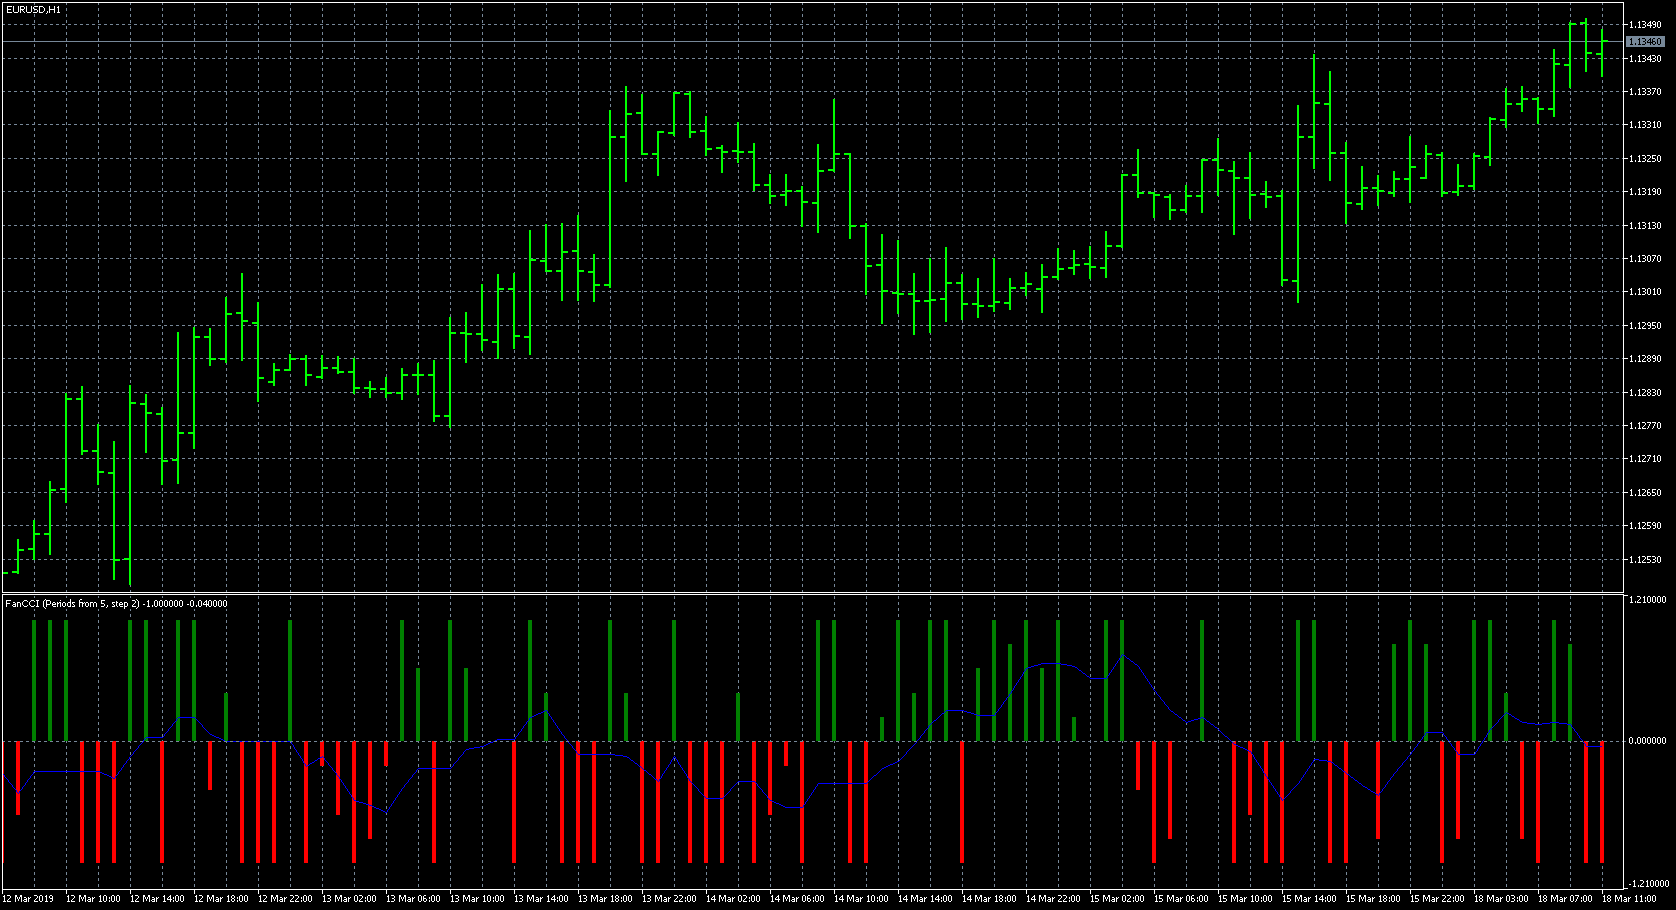Click the 15 Mar 22:00 time label
Viewport: 1676px width, 910px height.
[x=1437, y=899]
